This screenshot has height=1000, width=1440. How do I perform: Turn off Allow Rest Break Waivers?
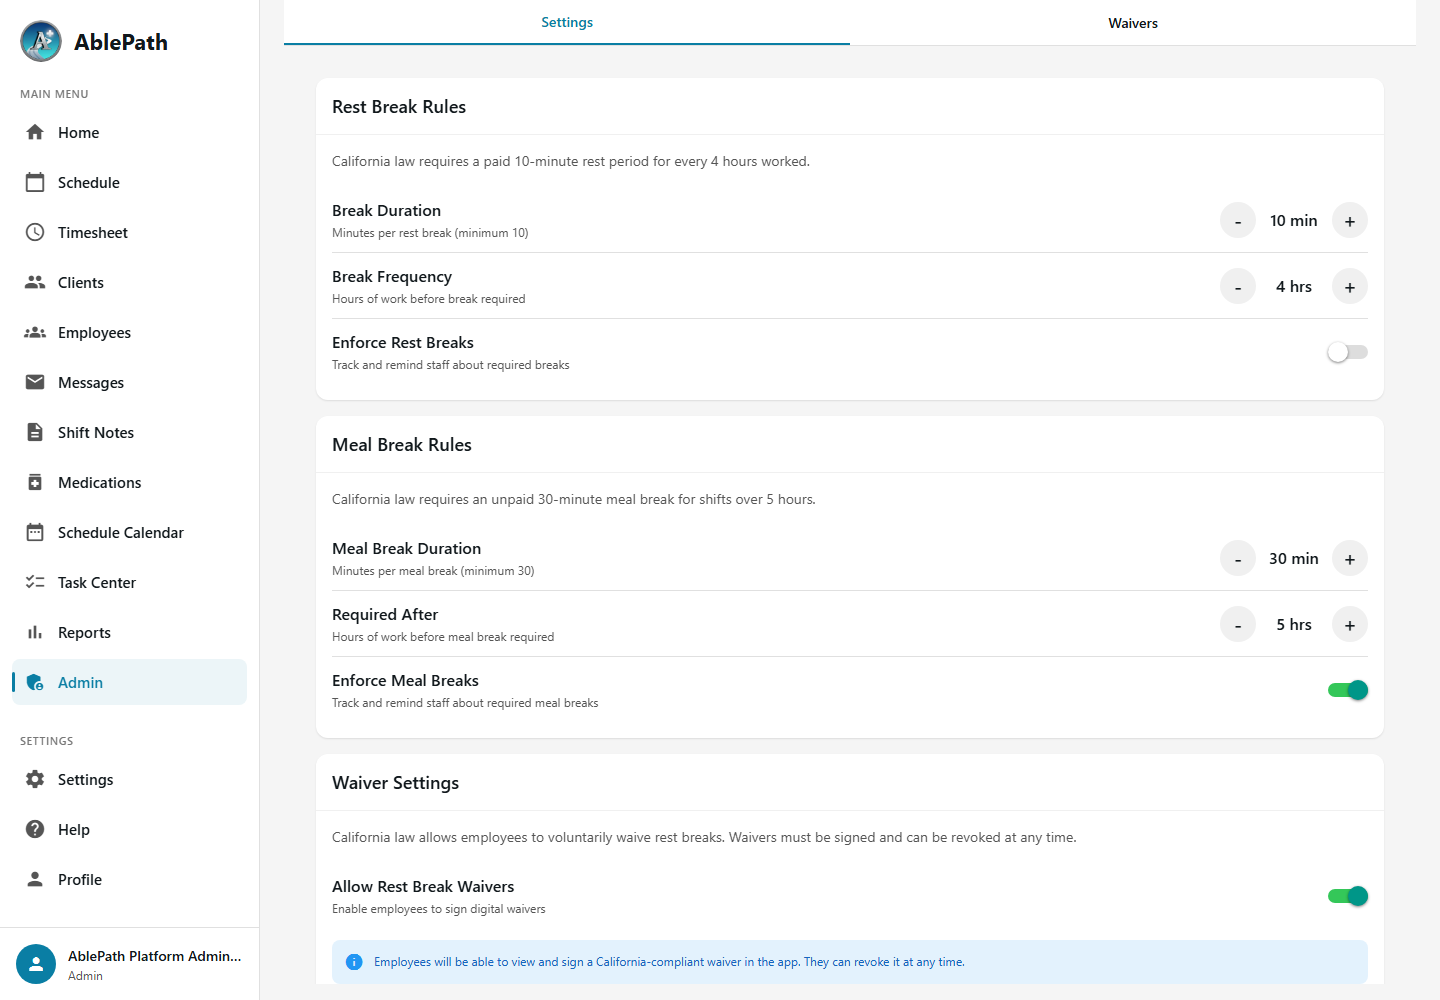(1347, 896)
